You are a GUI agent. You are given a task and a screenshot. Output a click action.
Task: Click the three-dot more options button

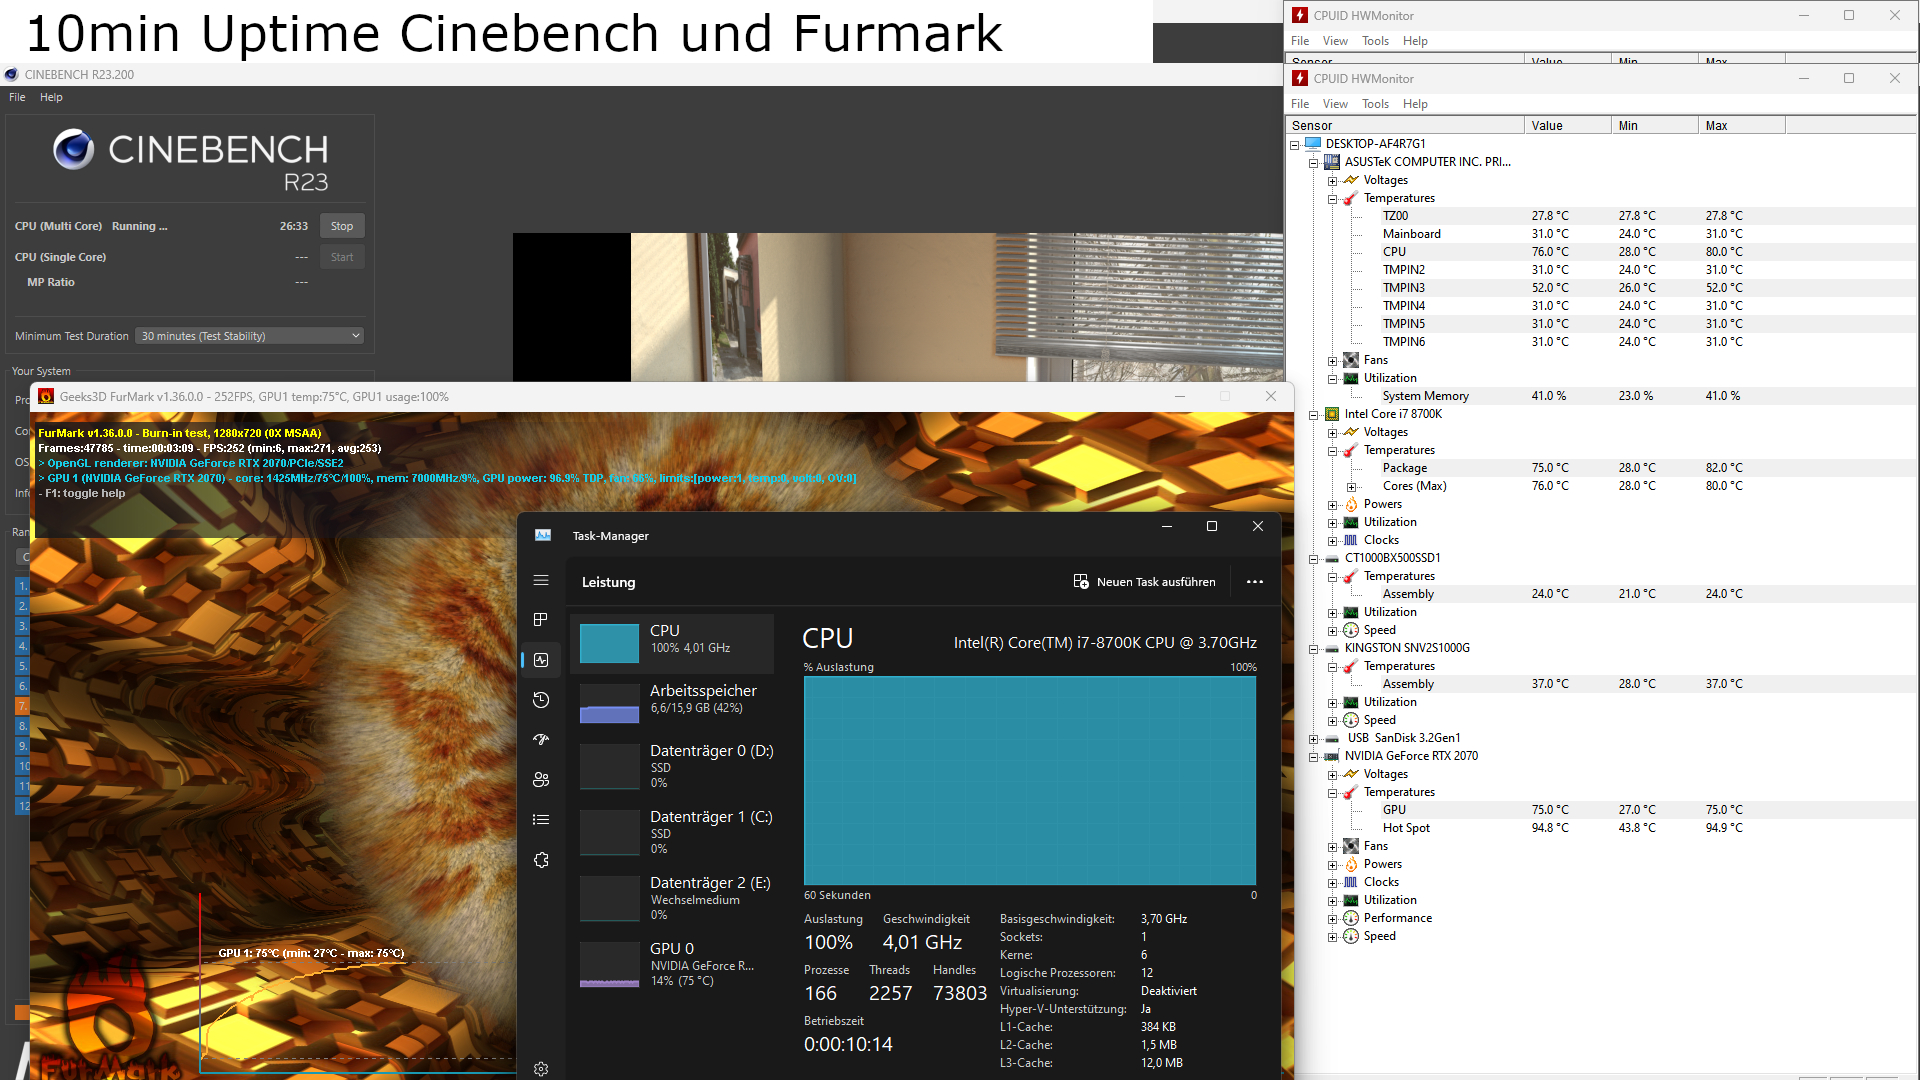(1254, 582)
